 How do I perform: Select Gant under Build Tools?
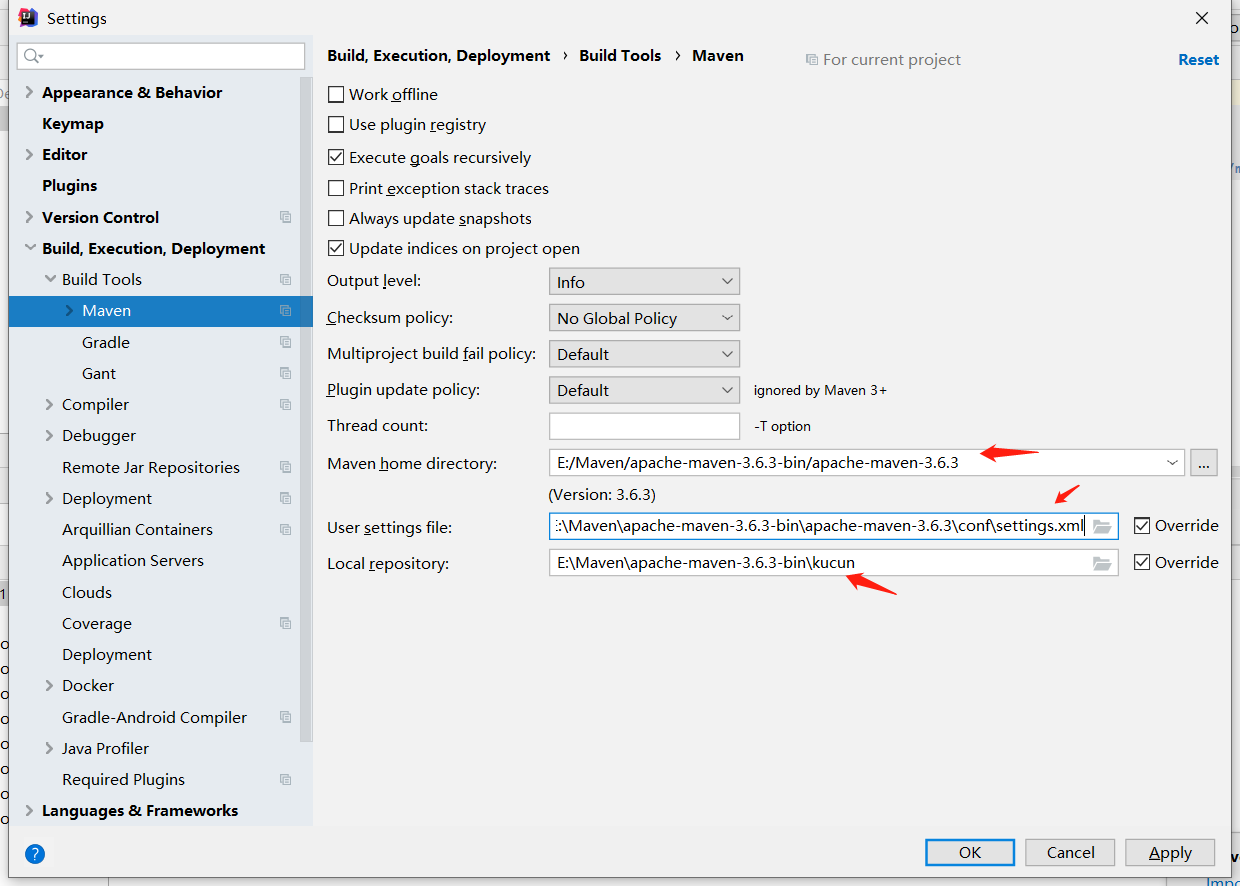click(99, 373)
